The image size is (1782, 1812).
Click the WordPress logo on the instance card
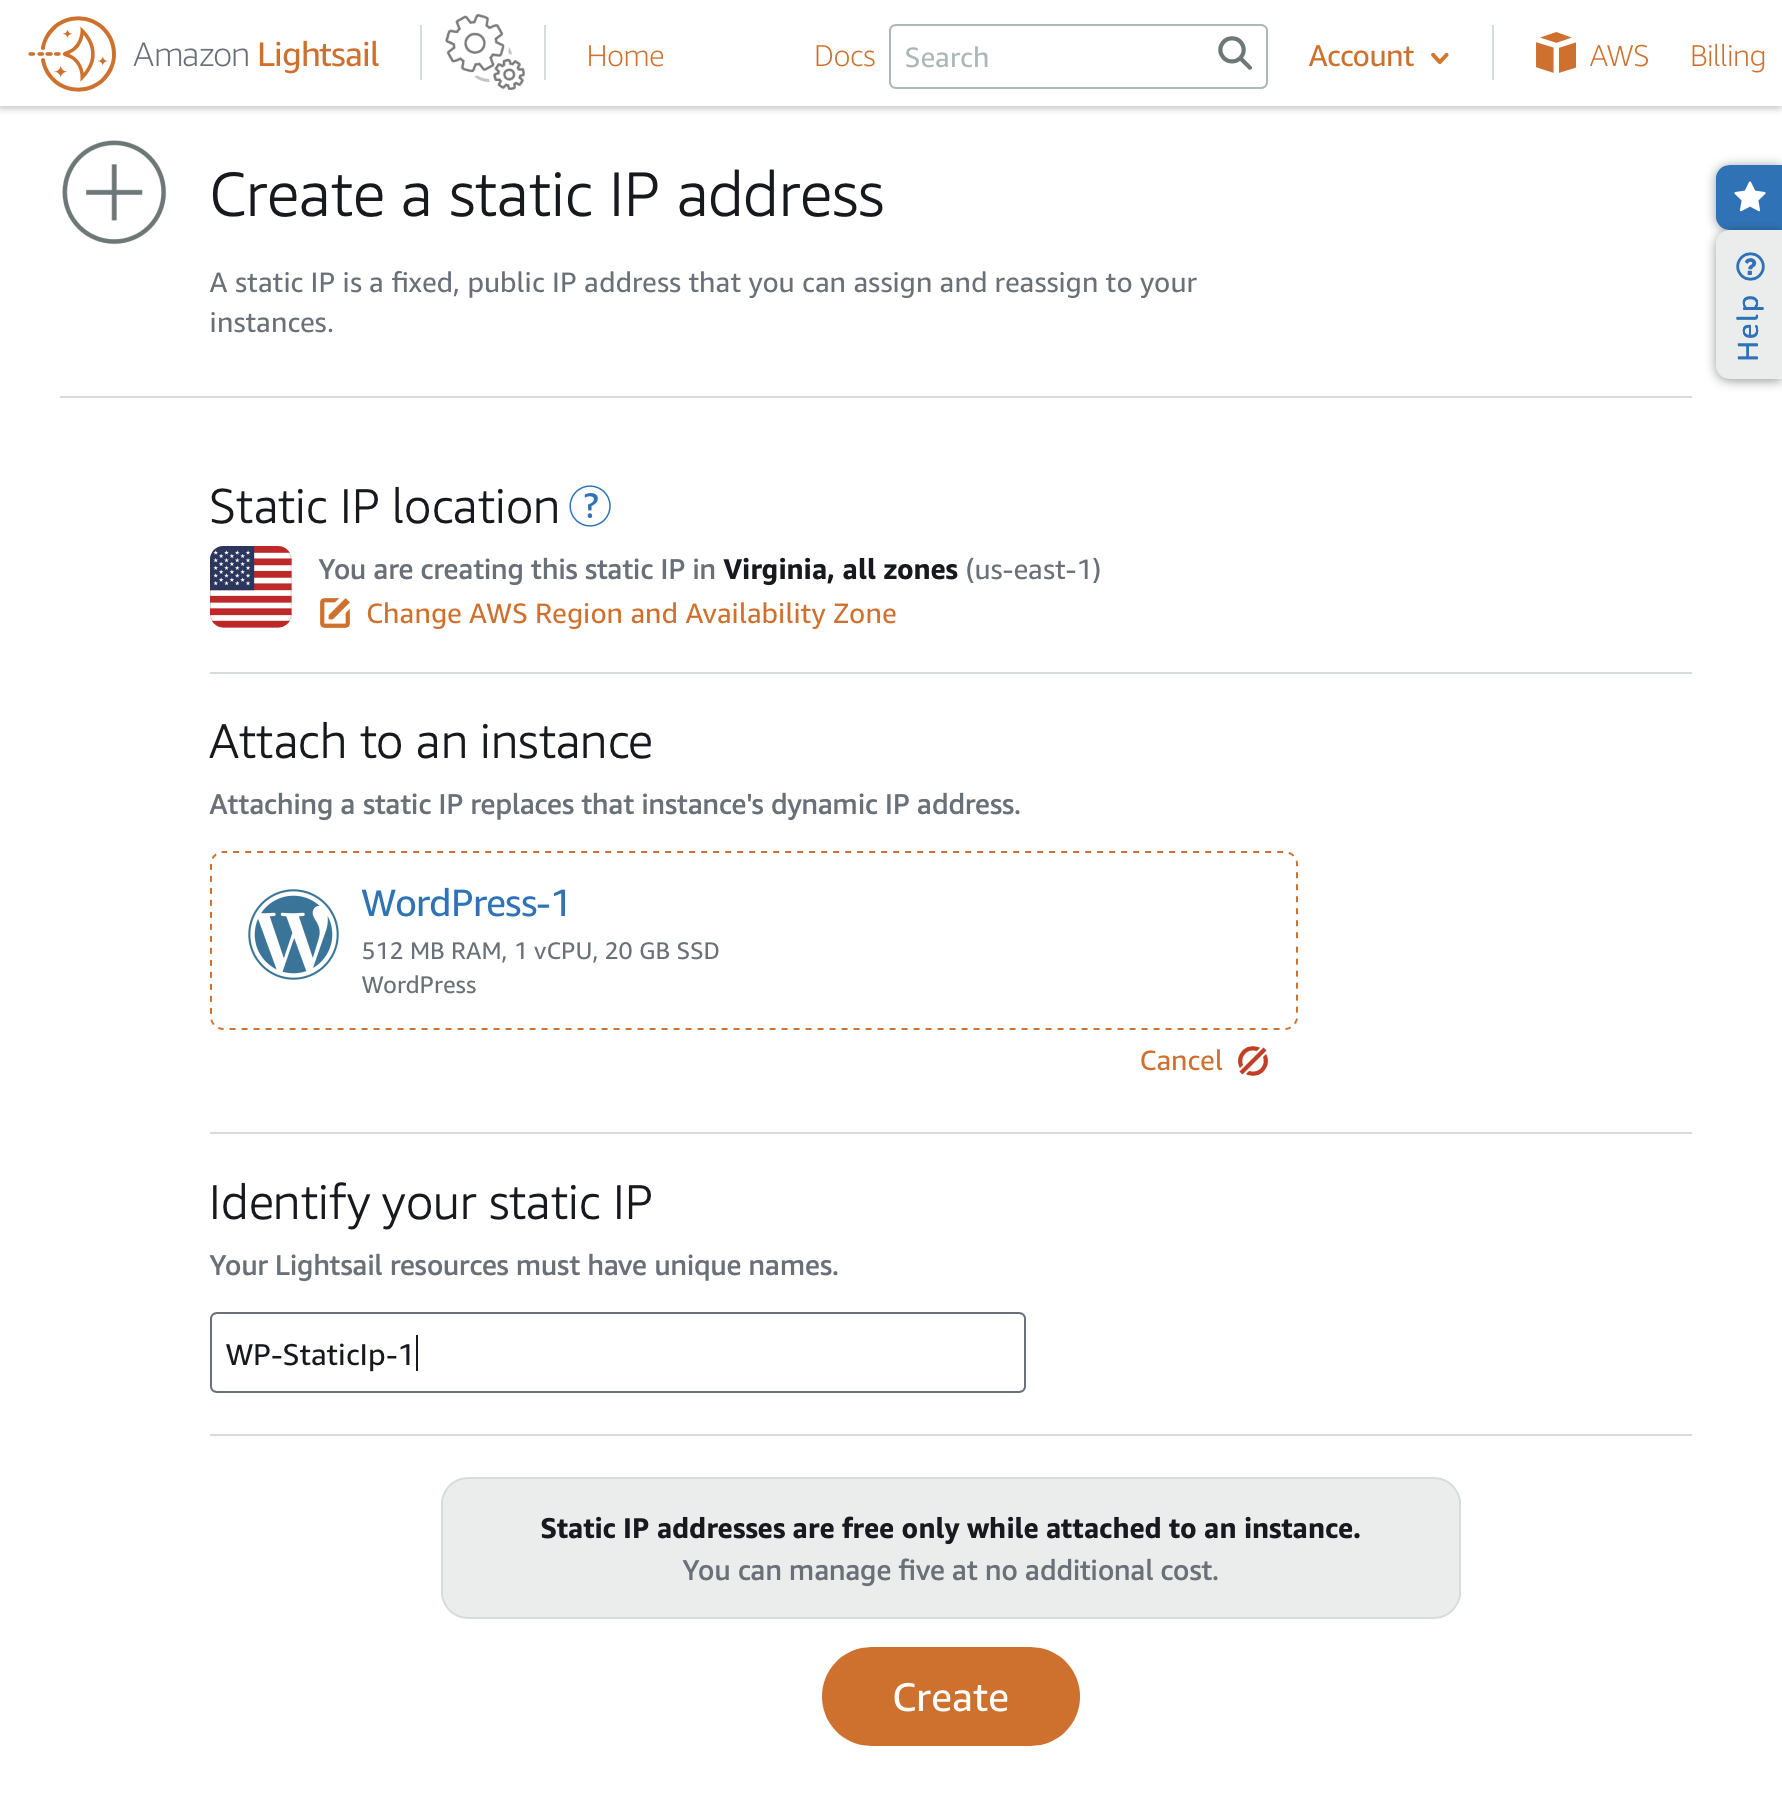tap(294, 934)
